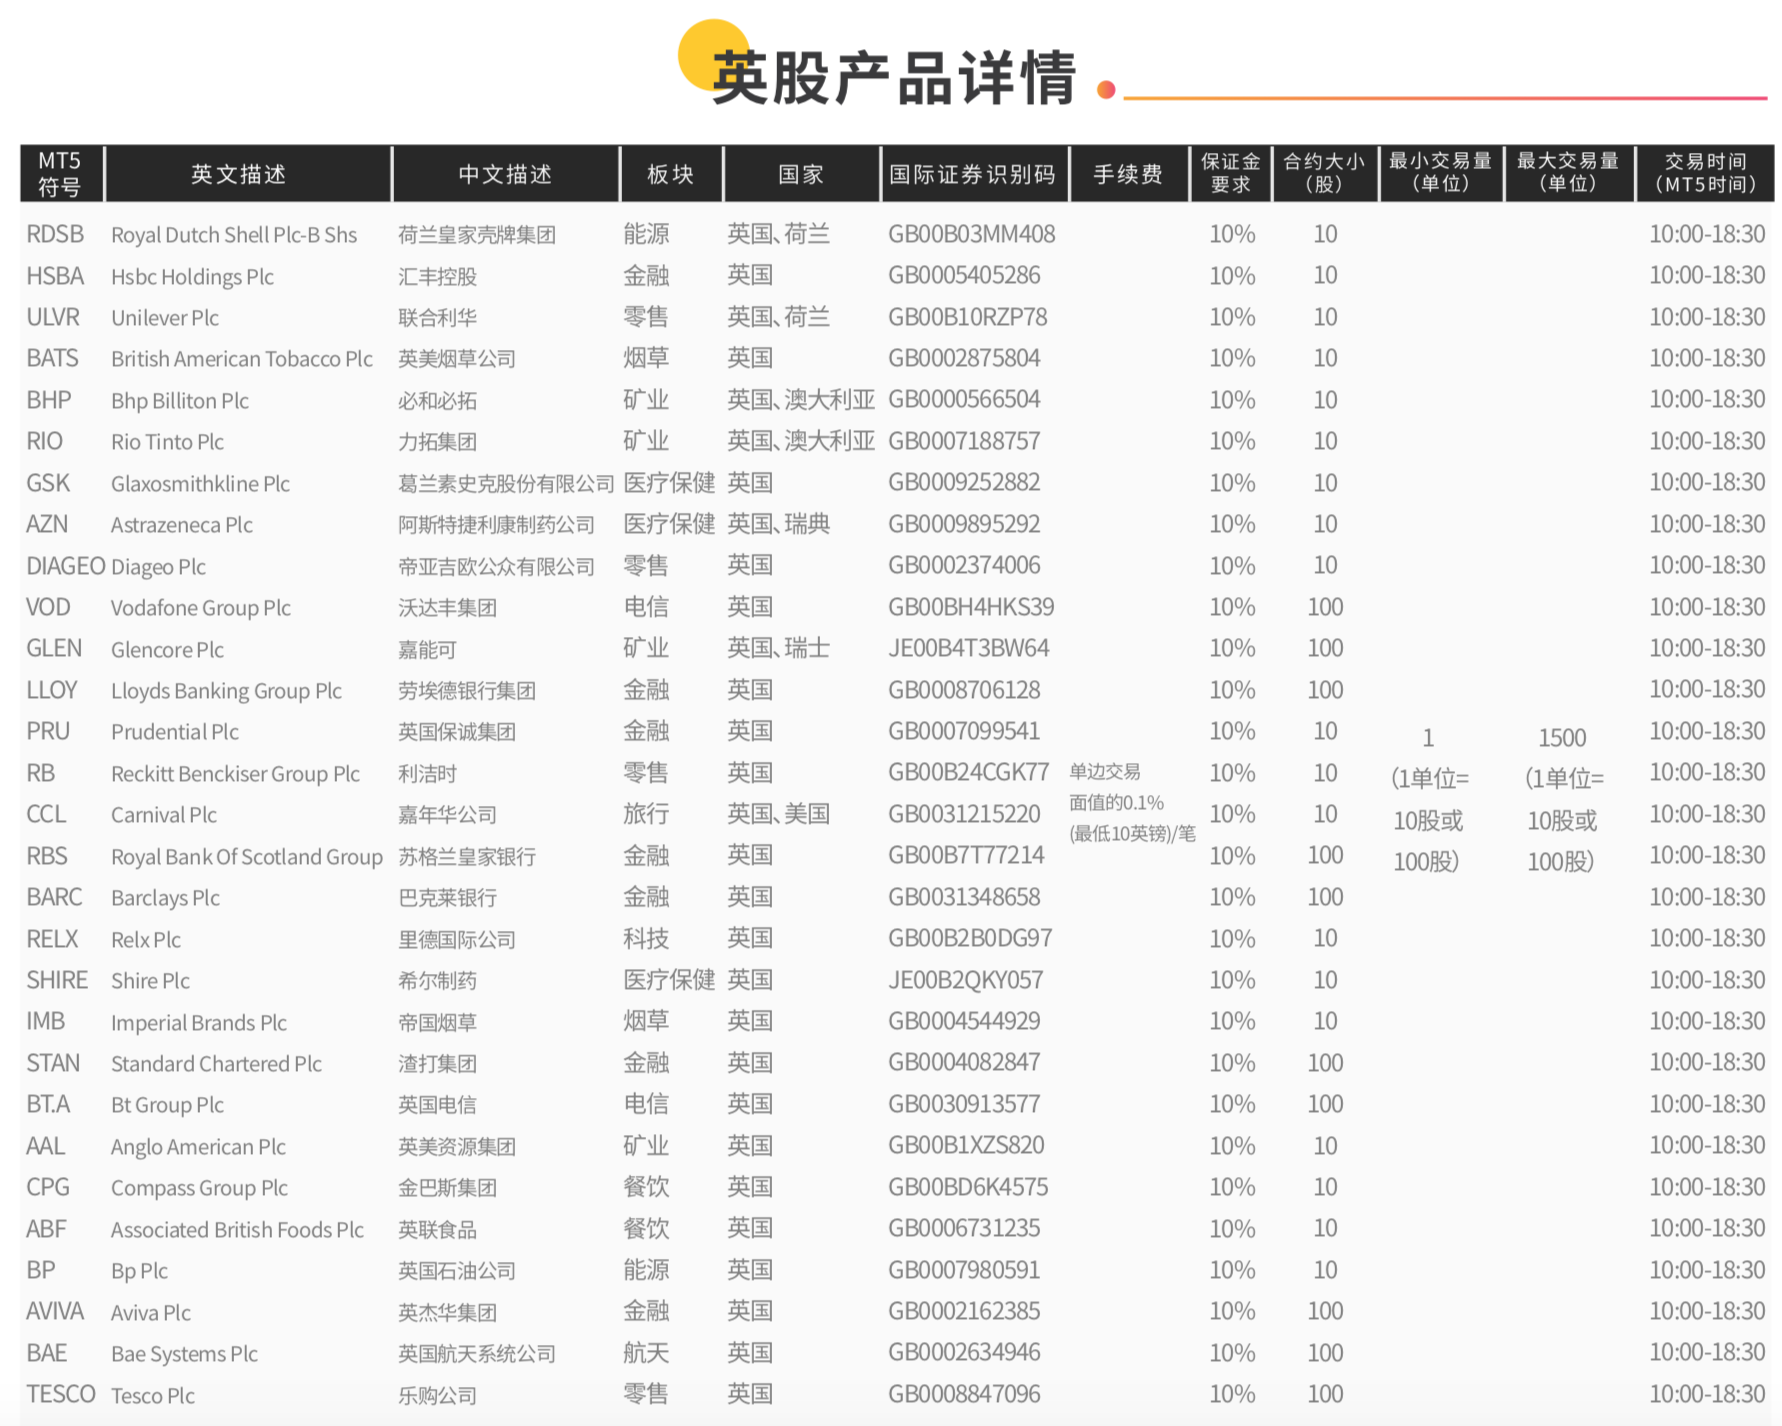Click Bae Systems Plc description
The width and height of the screenshot is (1782, 1426).
point(184,1354)
